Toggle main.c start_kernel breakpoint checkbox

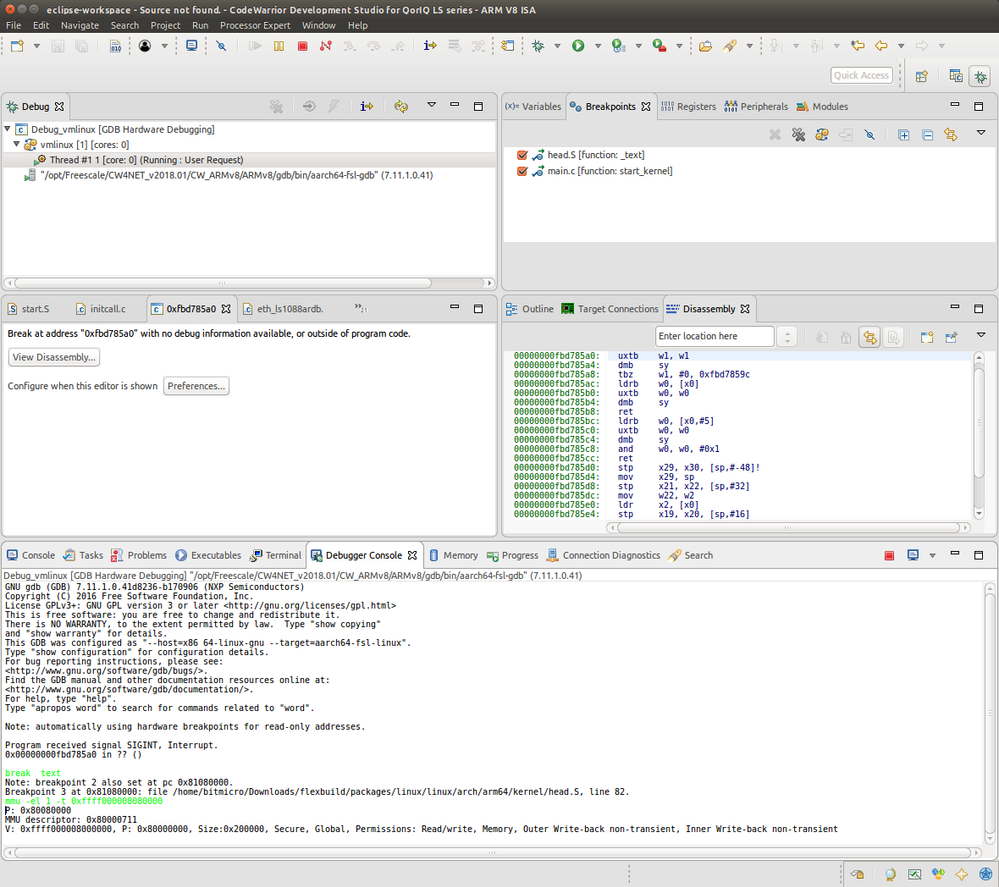click(522, 171)
